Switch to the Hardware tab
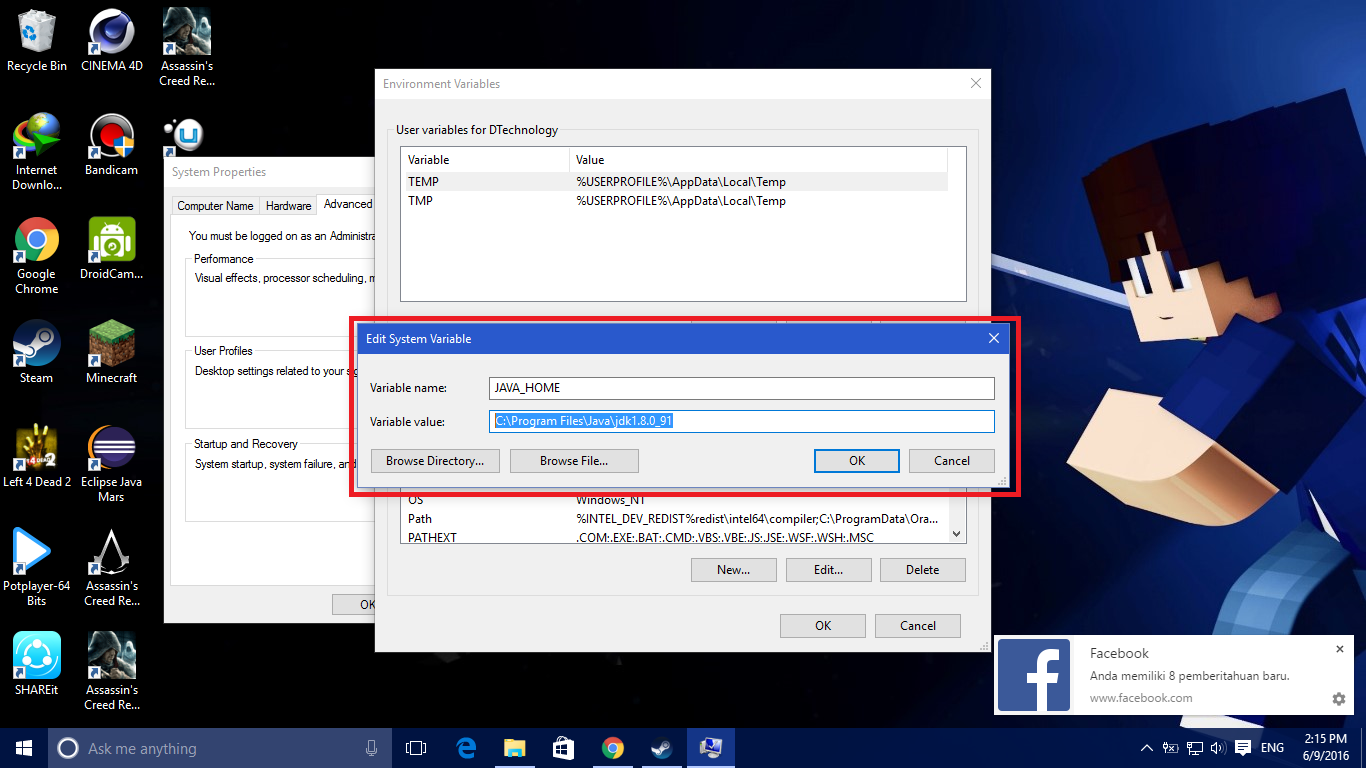This screenshot has width=1366, height=768. (x=288, y=206)
